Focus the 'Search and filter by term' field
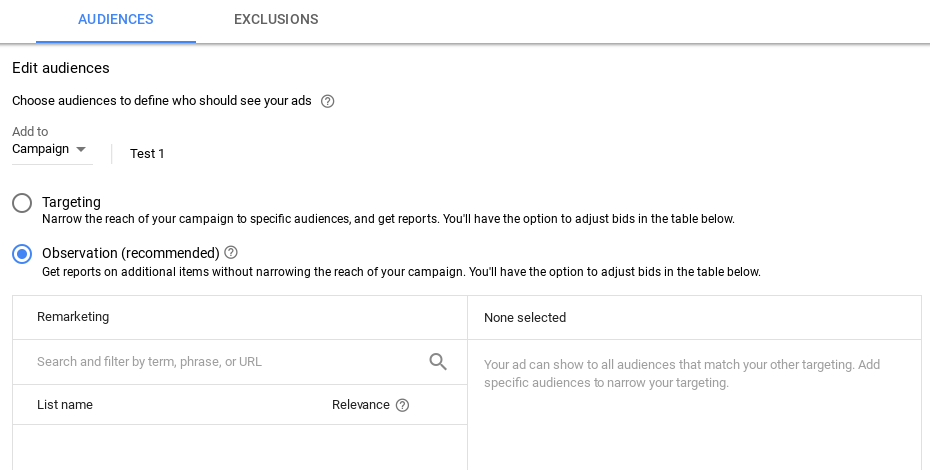 [220, 362]
